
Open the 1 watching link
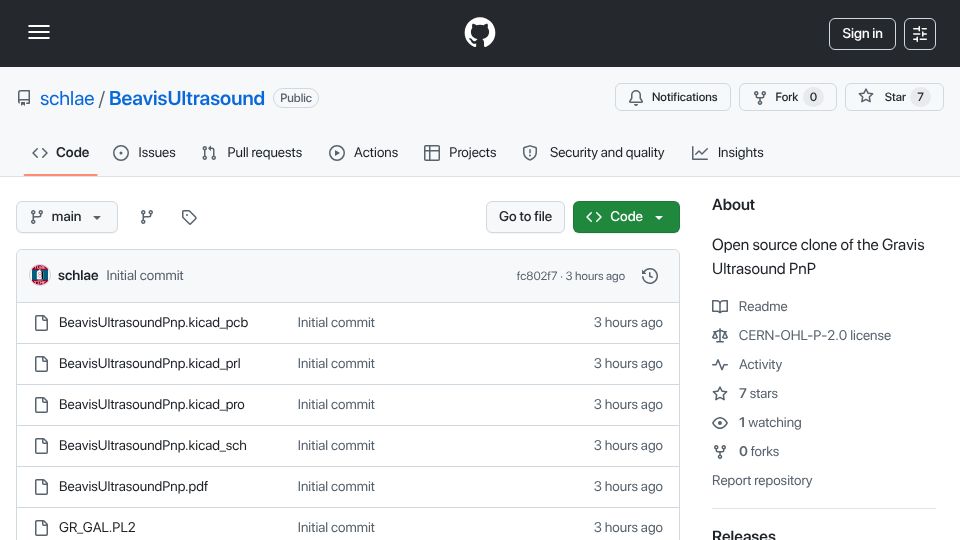770,422
